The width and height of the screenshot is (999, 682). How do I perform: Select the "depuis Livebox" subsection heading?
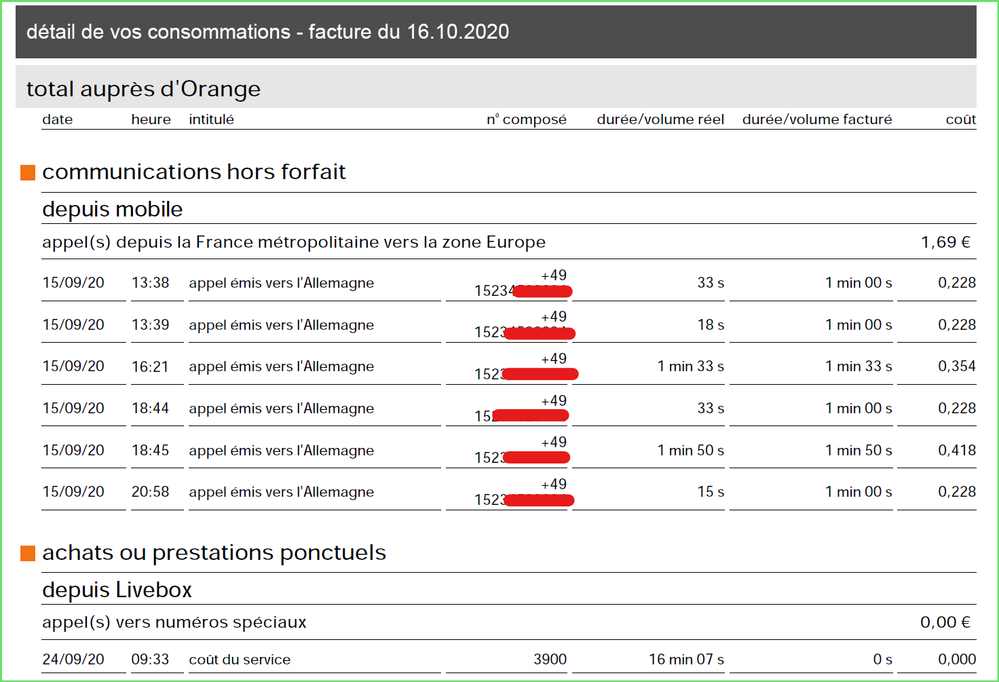[116, 590]
